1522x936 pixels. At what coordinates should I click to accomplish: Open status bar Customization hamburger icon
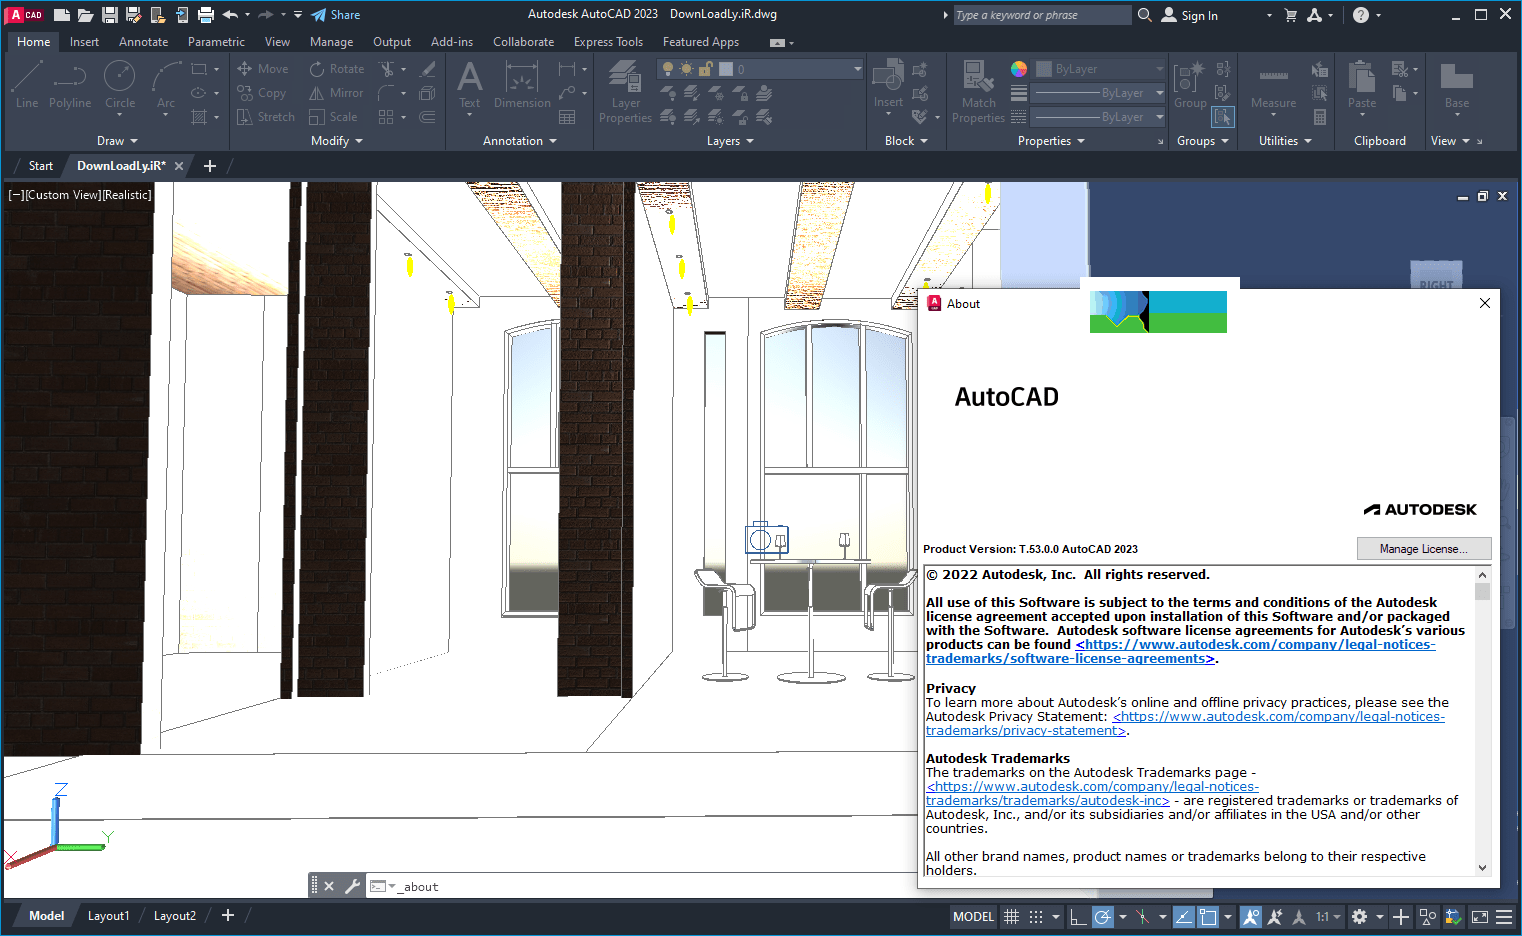(1504, 916)
